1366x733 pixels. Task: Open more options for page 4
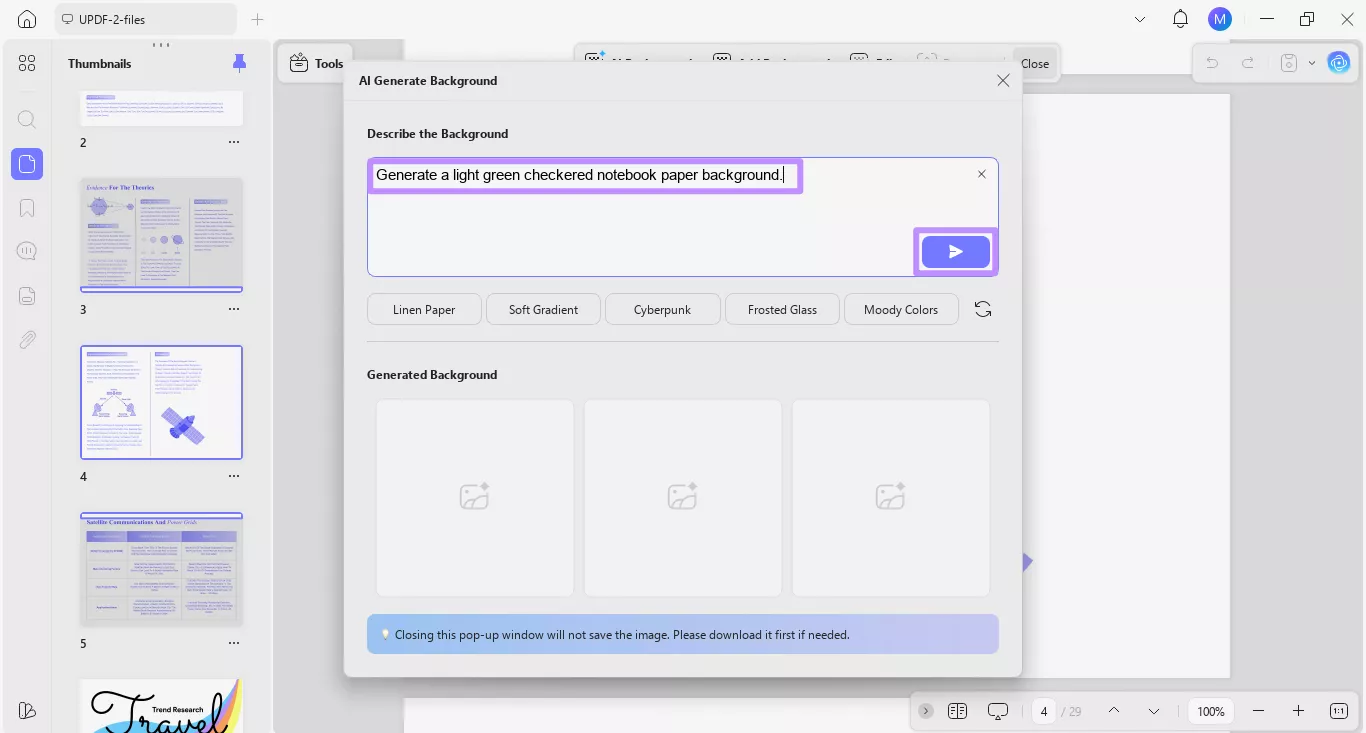[234, 476]
